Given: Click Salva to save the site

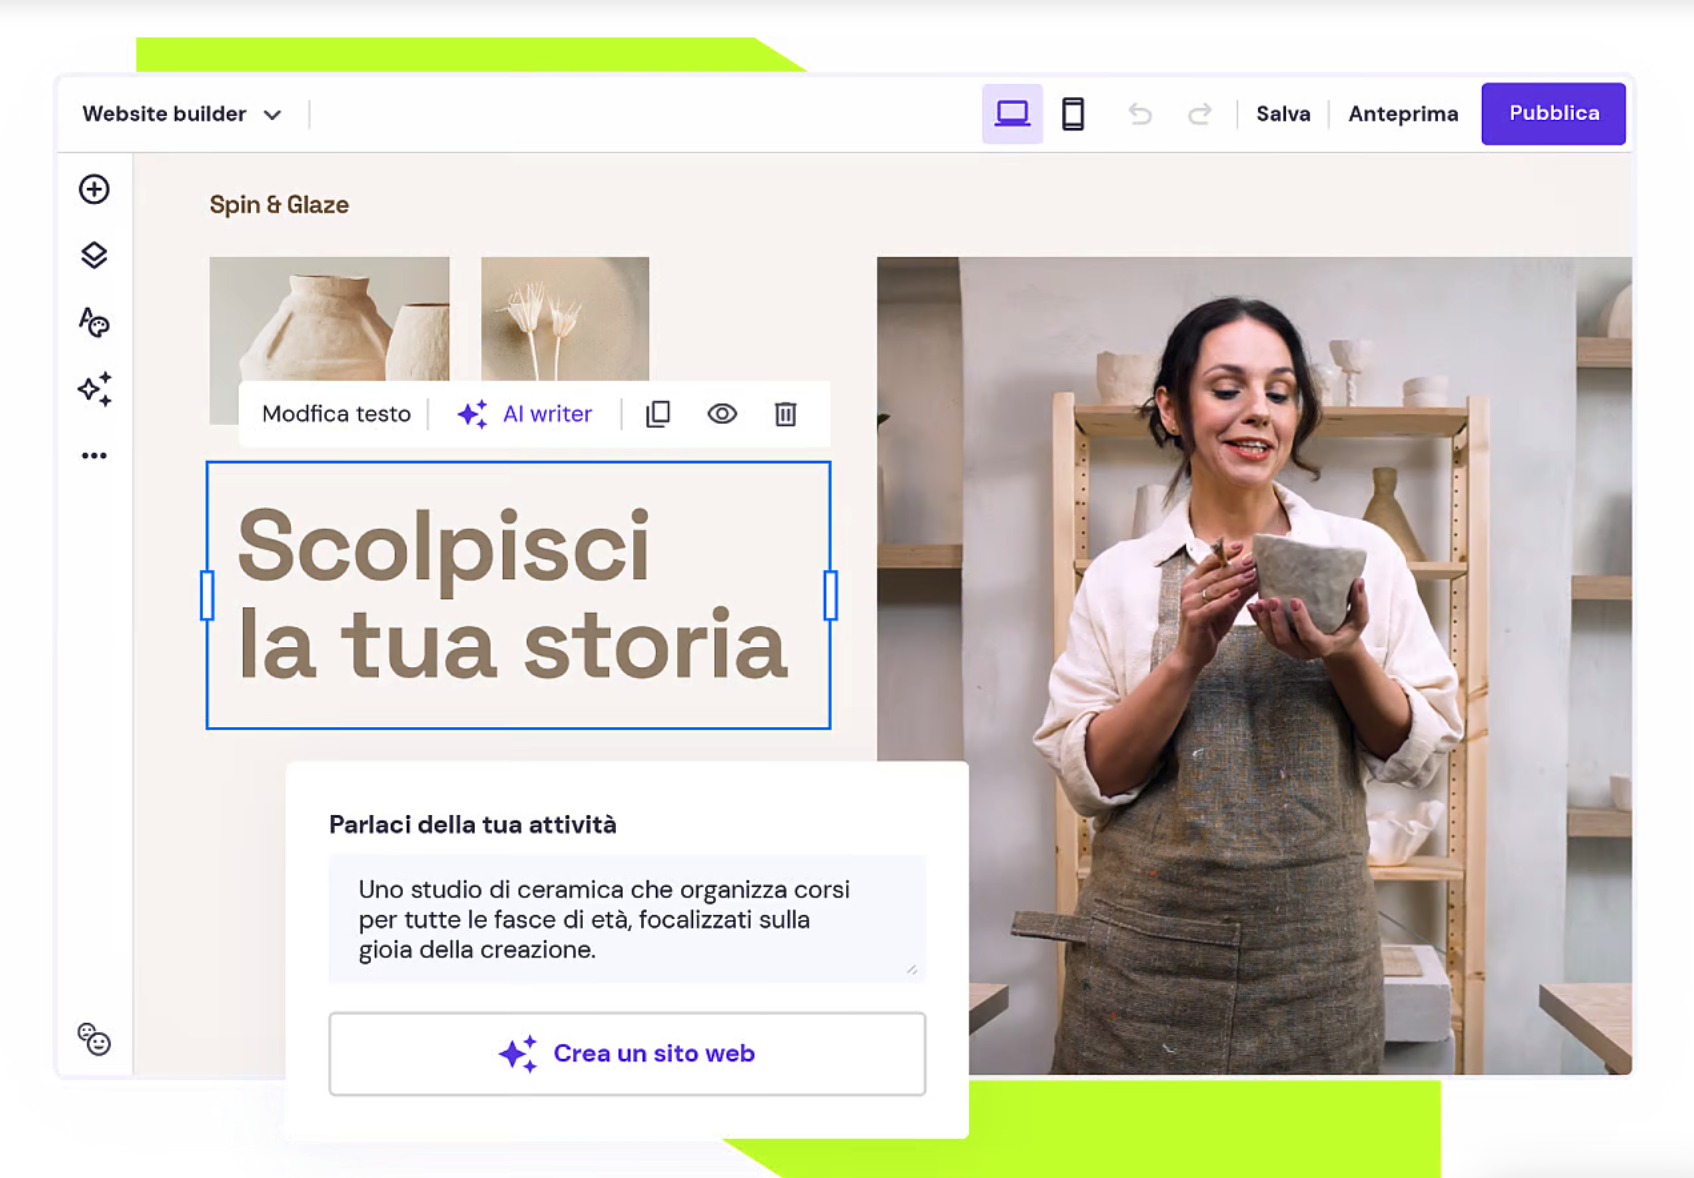Looking at the screenshot, I should [1283, 114].
